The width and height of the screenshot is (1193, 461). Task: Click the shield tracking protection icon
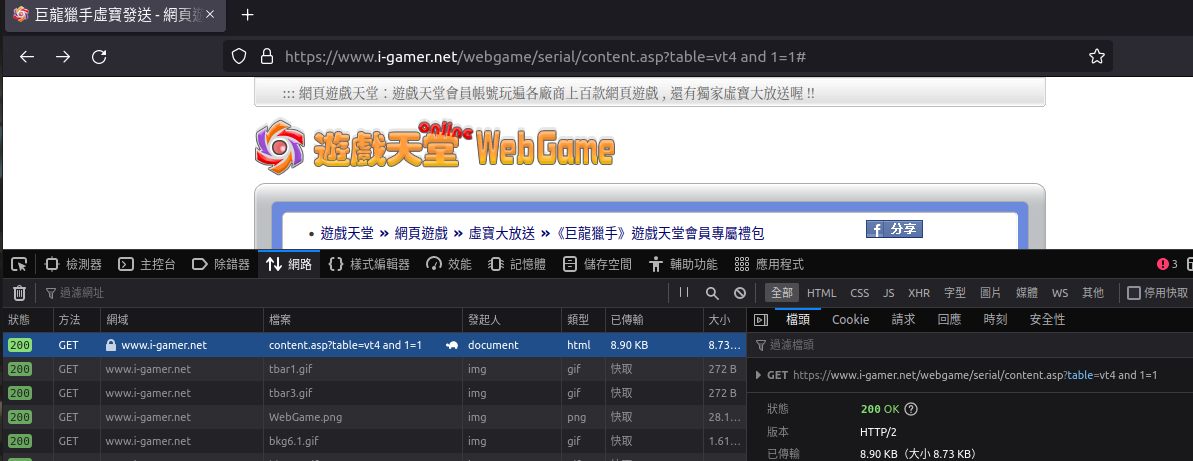239,56
